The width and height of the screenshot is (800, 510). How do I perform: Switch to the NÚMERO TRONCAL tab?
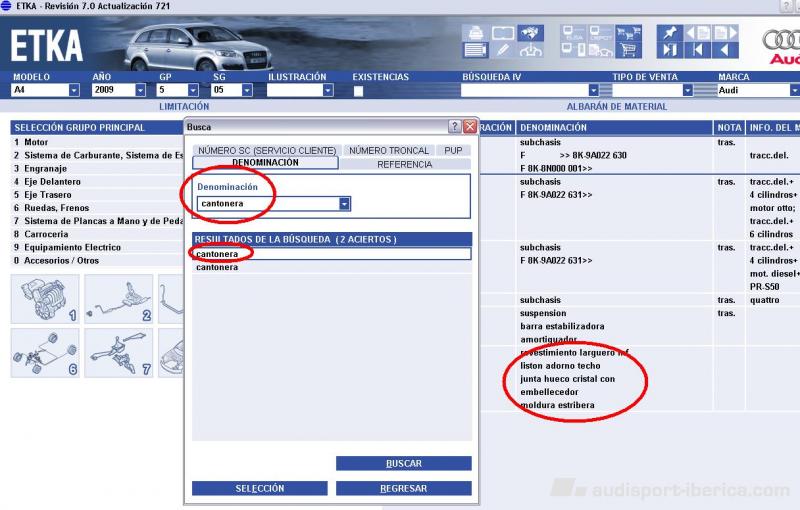(x=389, y=150)
